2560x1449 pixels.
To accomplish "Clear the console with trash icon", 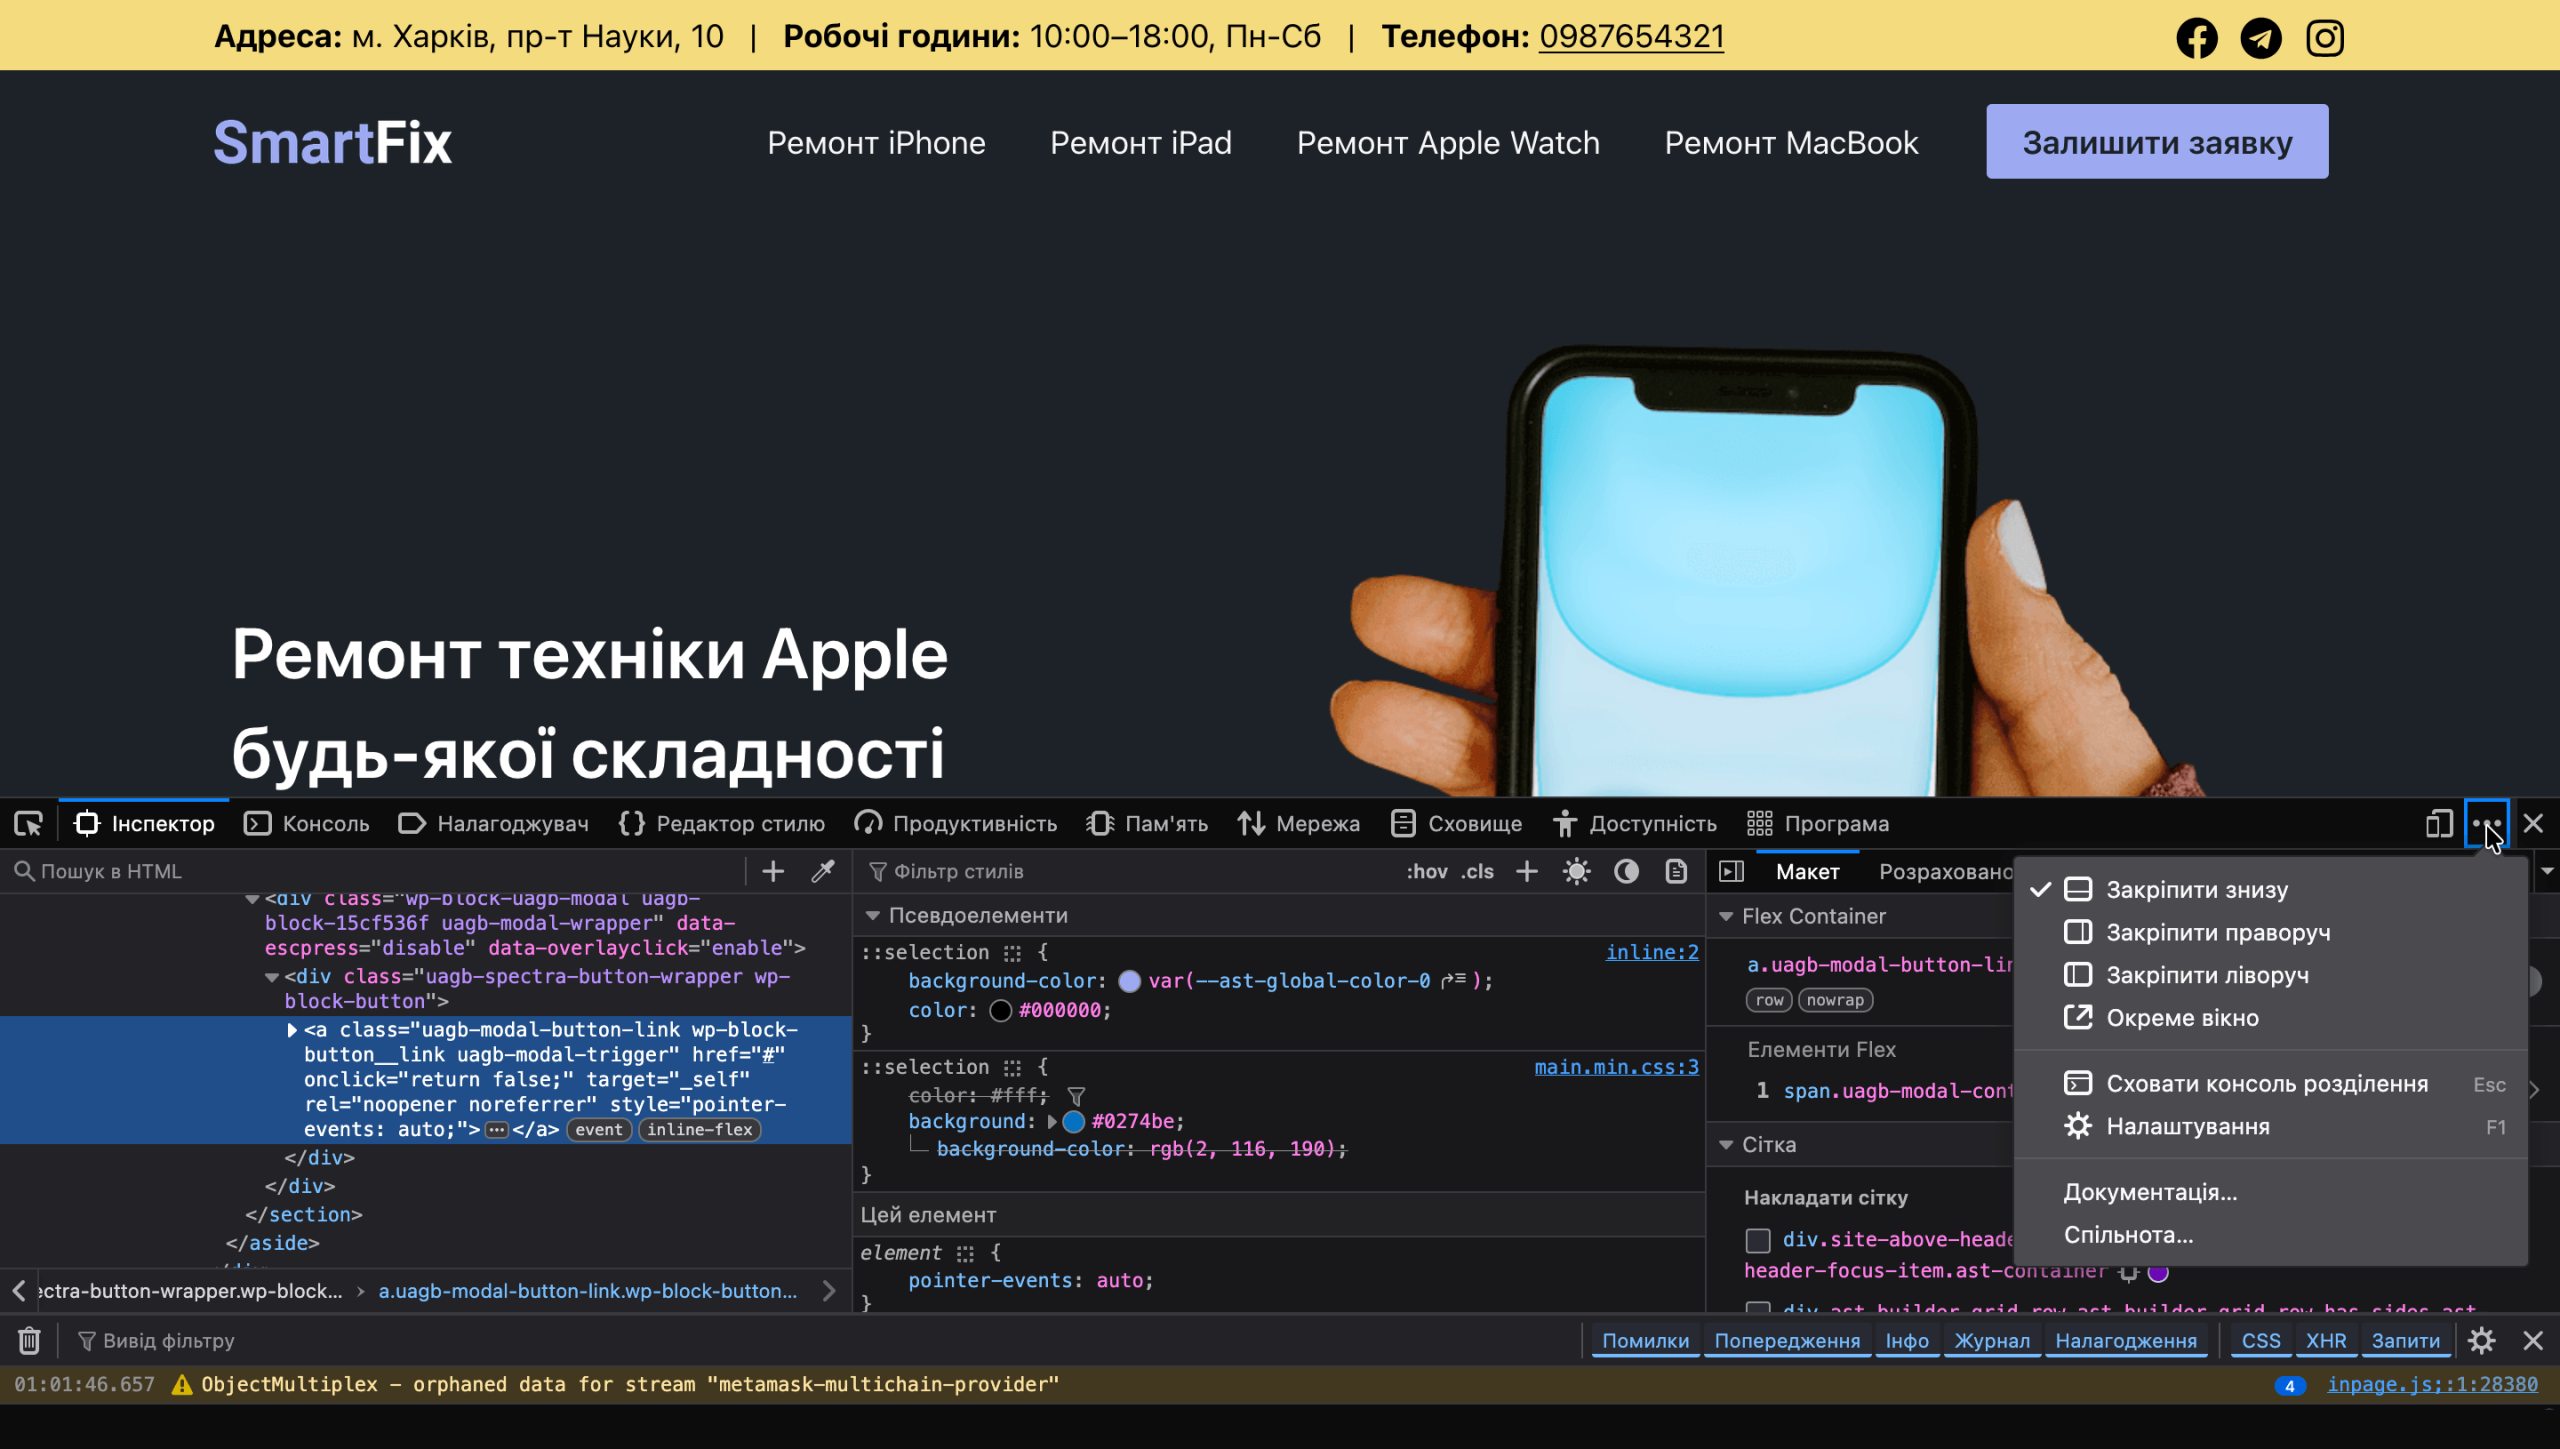I will click(x=29, y=1340).
